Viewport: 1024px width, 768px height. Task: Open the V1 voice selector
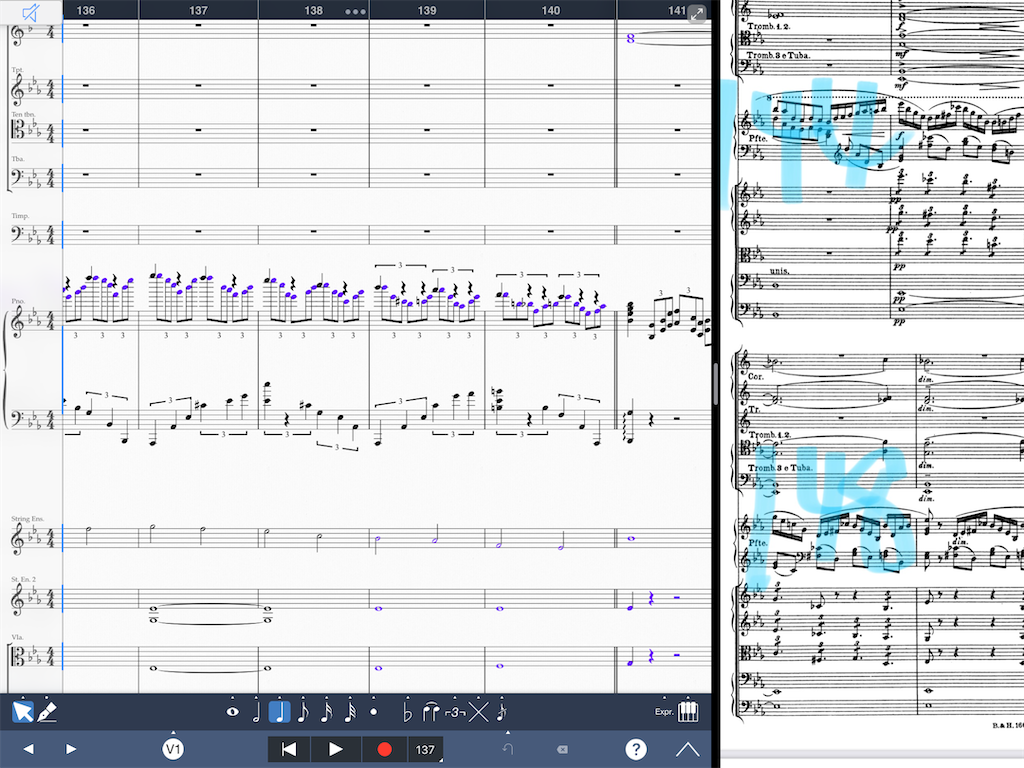(172, 749)
